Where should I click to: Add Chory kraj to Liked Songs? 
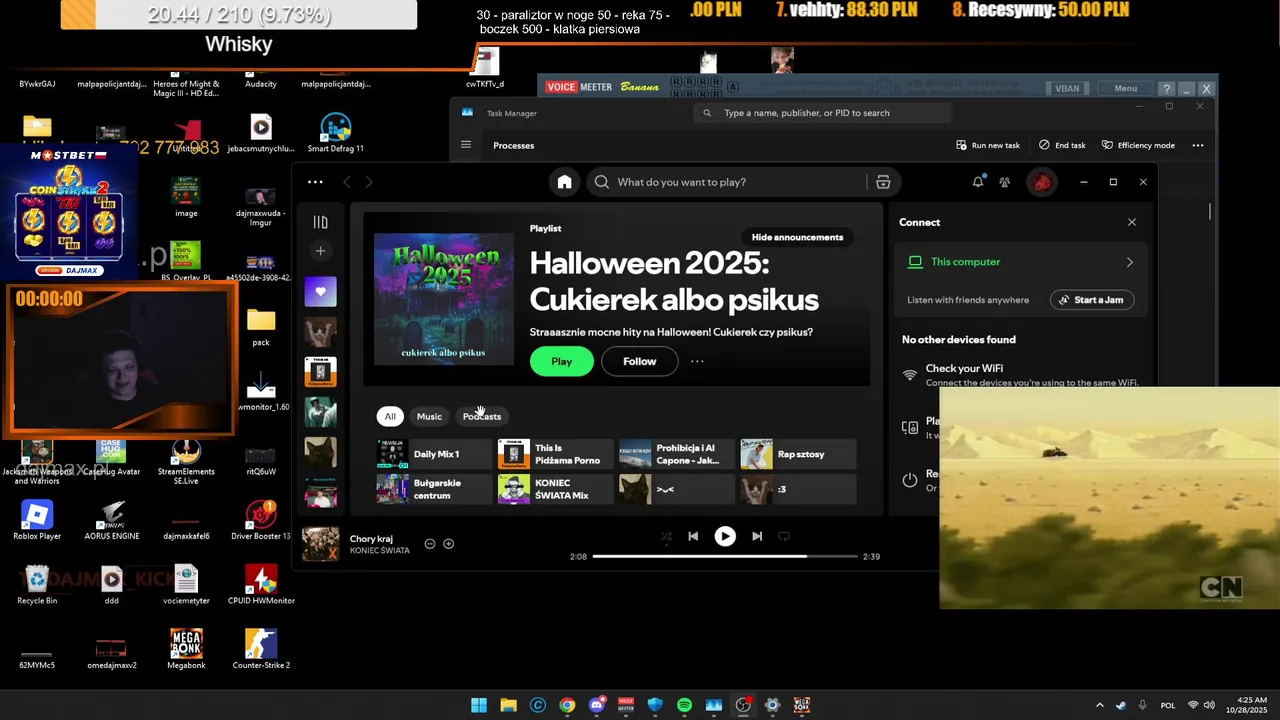[449, 544]
